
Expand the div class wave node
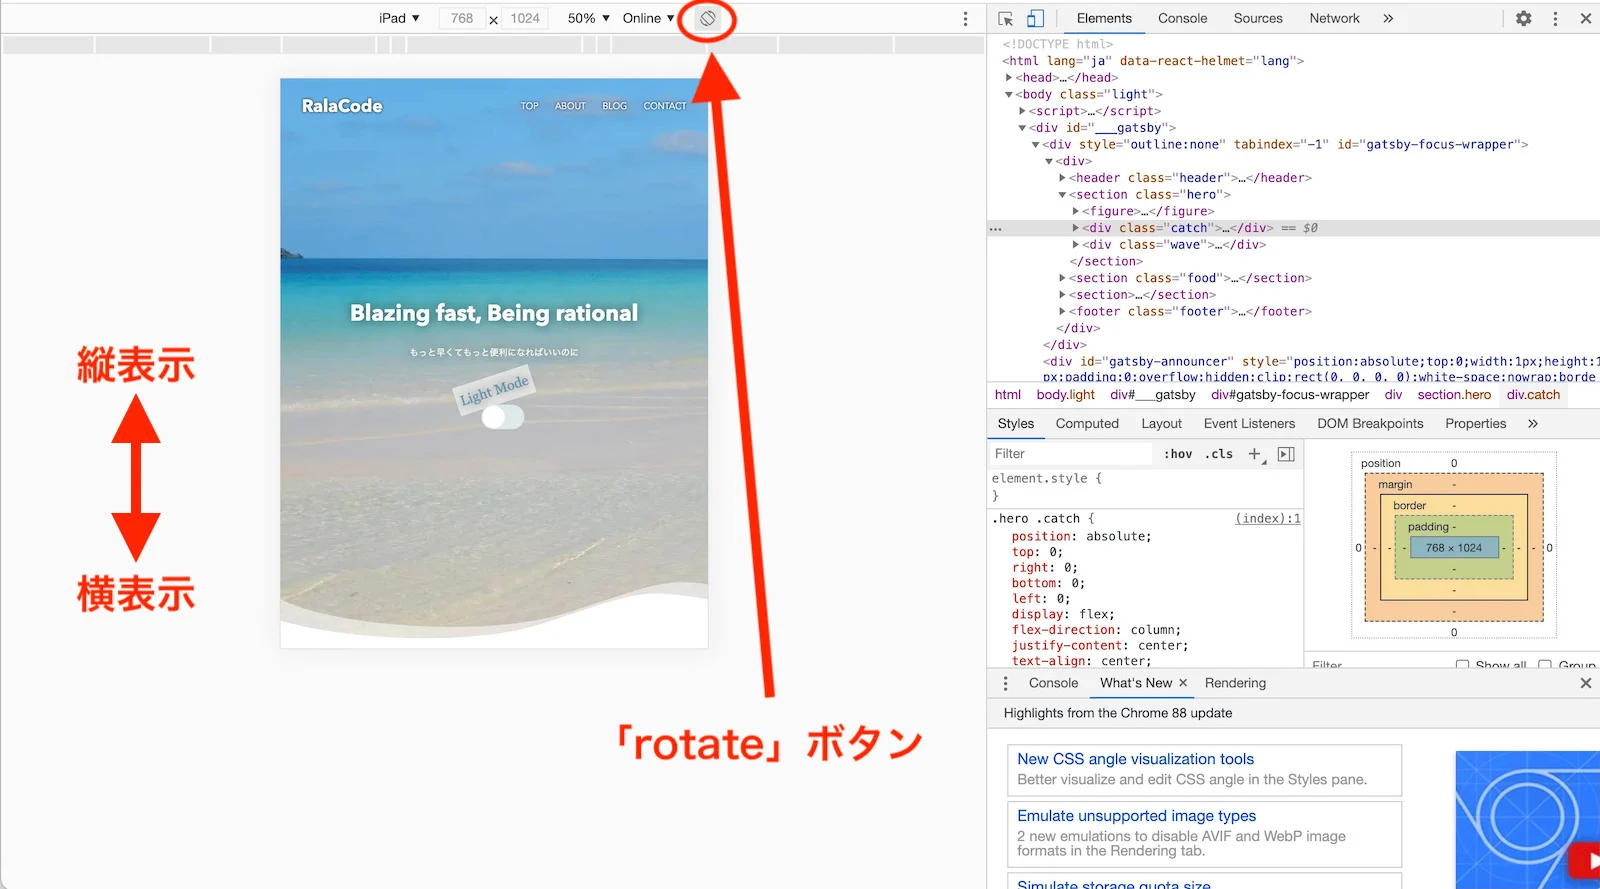pyautogui.click(x=1075, y=245)
